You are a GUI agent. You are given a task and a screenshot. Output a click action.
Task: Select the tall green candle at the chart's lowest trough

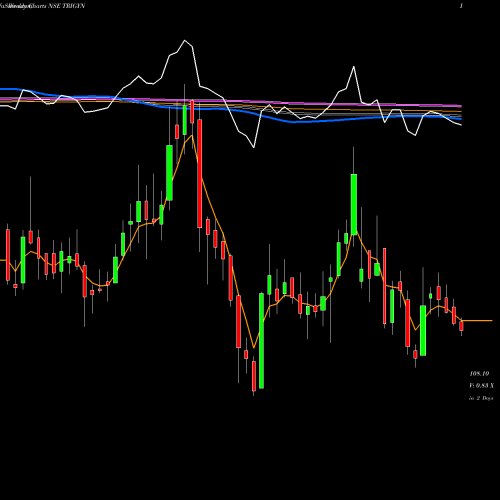click(261, 341)
